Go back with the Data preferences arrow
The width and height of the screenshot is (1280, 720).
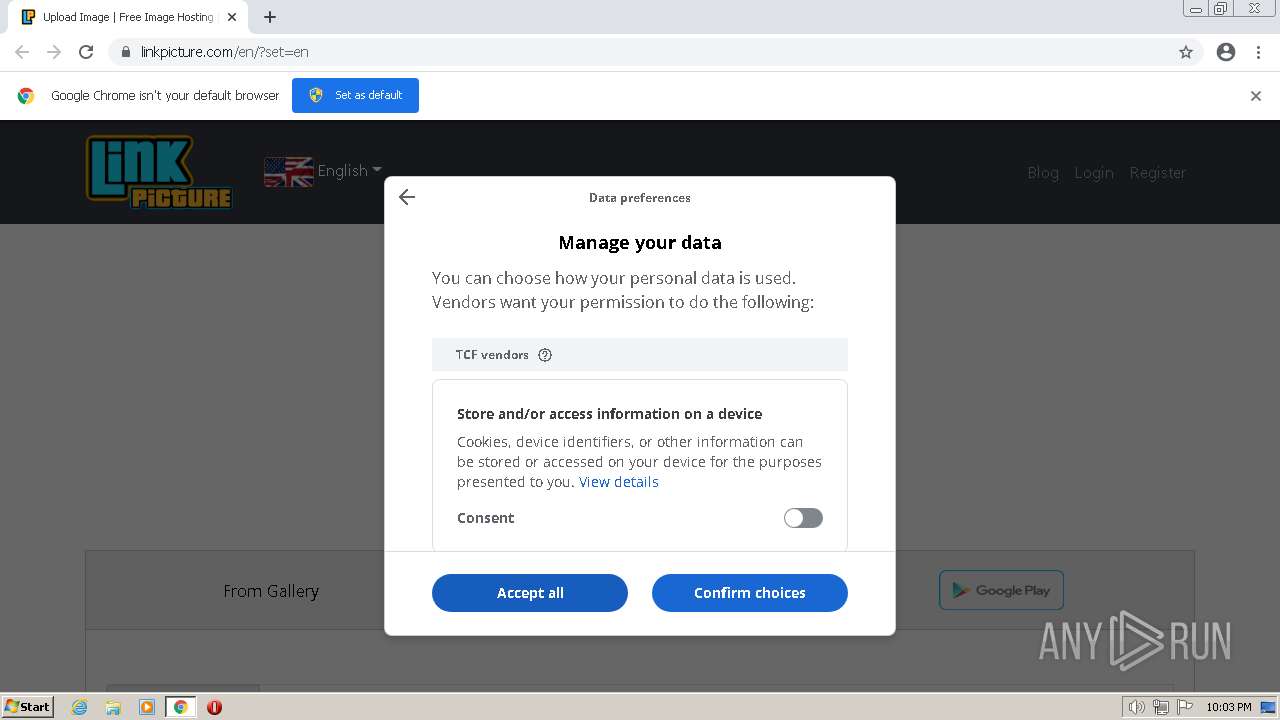pos(406,197)
